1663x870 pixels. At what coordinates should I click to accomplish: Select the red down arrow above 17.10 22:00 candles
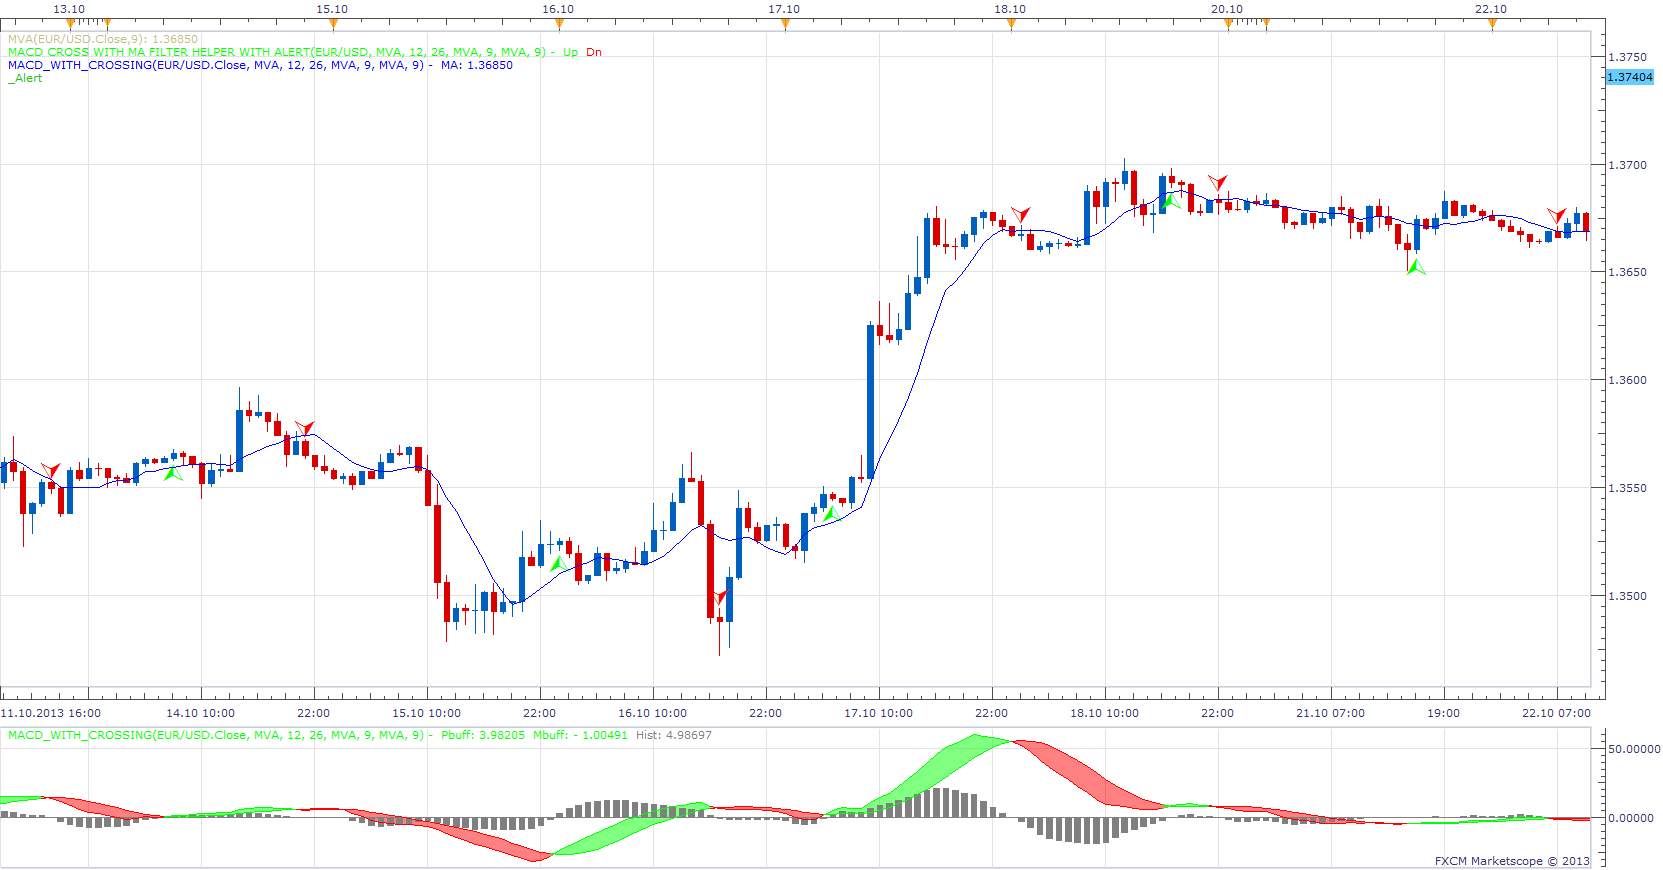point(1020,214)
